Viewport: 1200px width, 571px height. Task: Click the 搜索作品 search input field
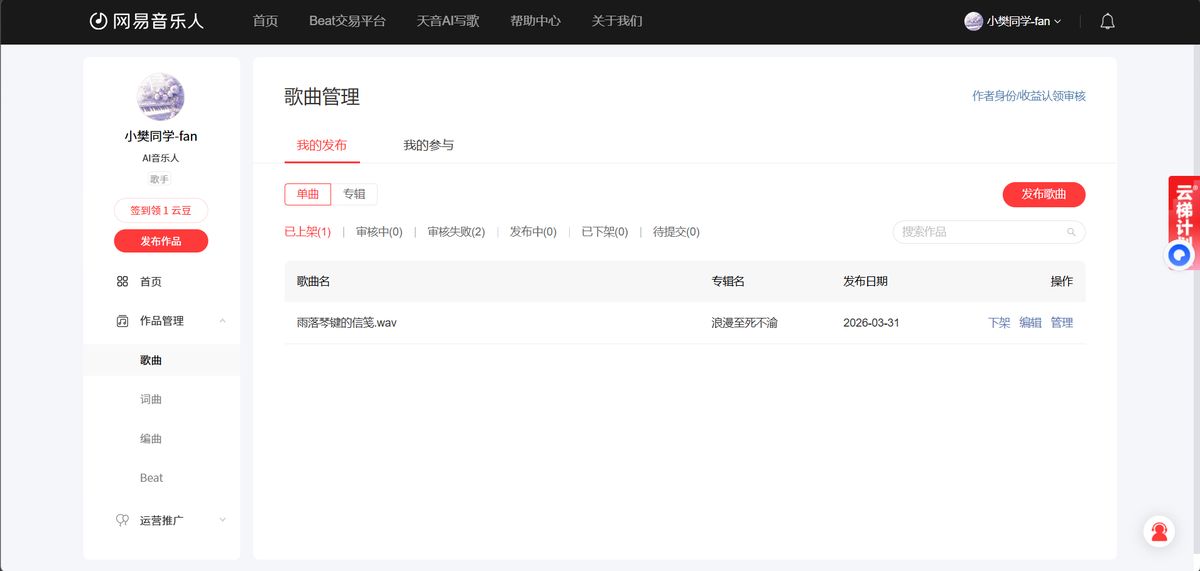click(x=980, y=232)
